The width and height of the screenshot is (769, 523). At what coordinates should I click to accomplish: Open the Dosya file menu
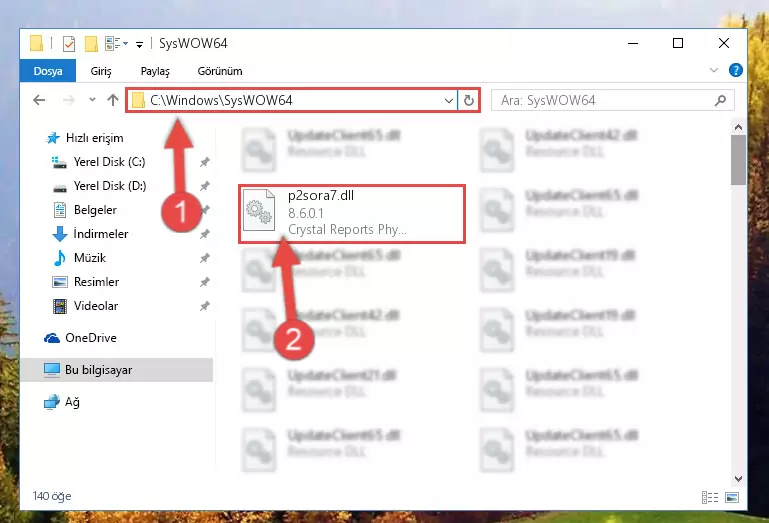48,71
